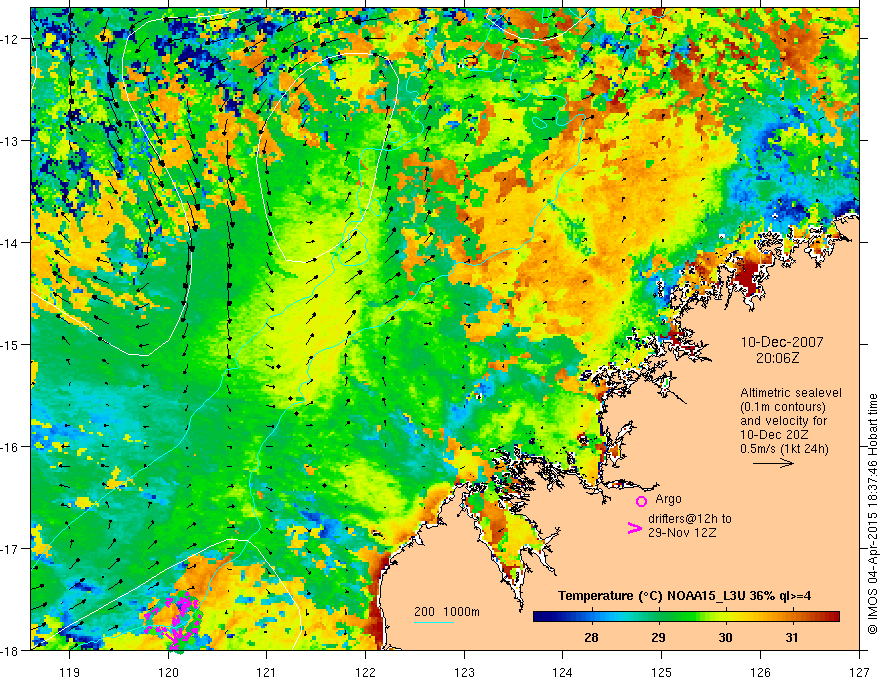Image resolution: width=880 pixels, height=680 pixels.
Task: Click the latitude axis label -17
Action: point(10,548)
